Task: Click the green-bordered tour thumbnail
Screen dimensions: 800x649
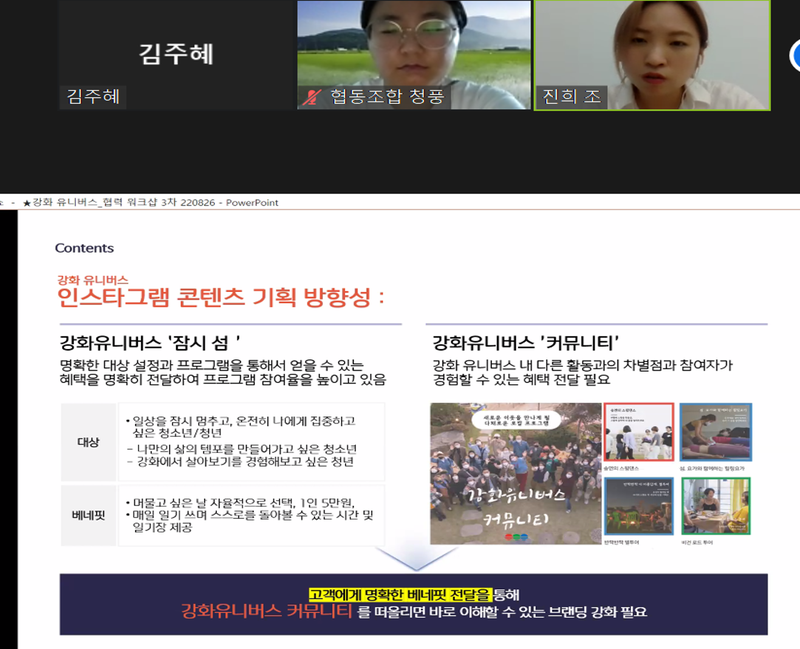Action: click(x=715, y=510)
